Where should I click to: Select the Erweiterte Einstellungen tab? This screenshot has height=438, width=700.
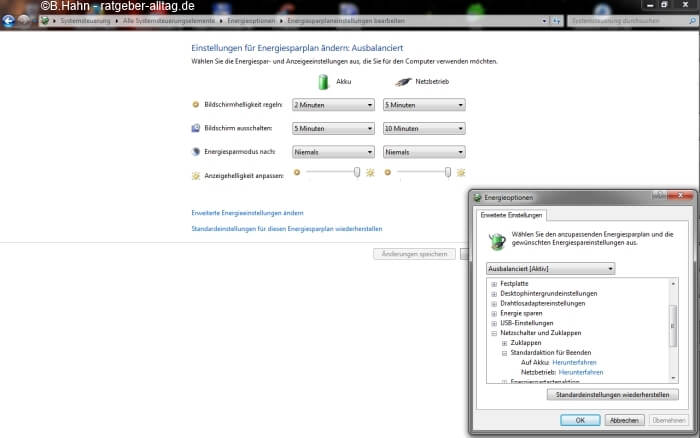coord(512,215)
